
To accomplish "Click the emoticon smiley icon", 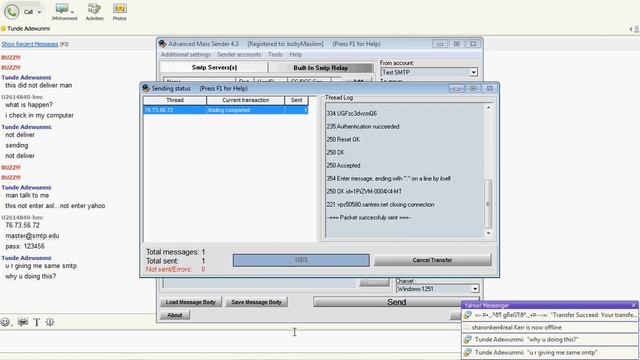I will pos(5,322).
